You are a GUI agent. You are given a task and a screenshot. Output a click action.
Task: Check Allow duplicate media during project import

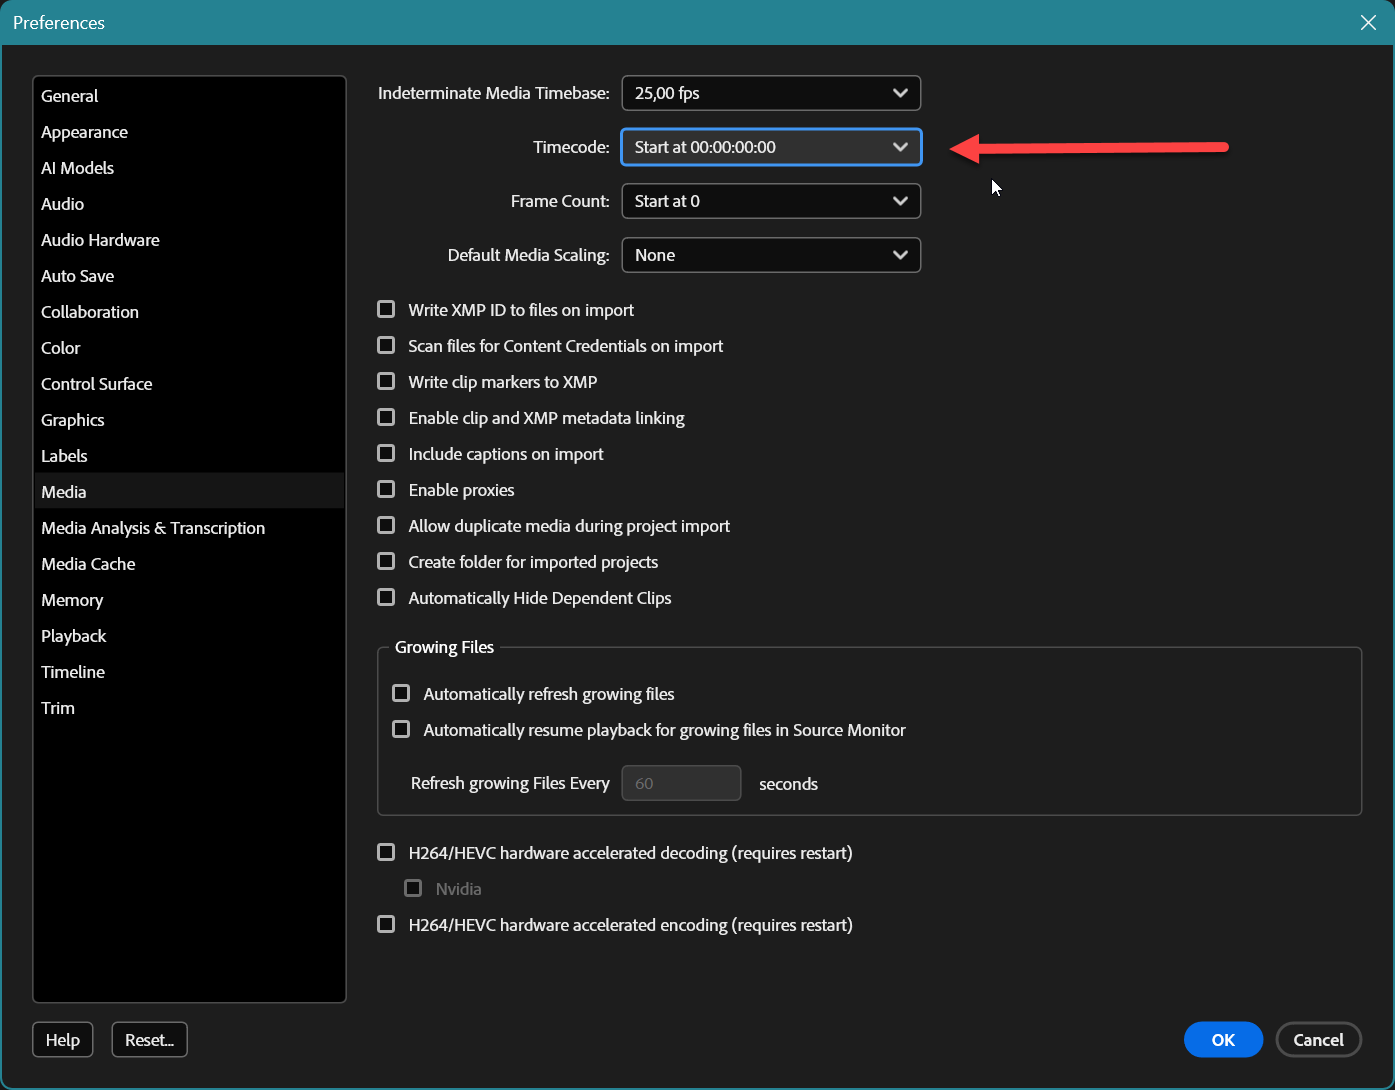[x=386, y=525]
